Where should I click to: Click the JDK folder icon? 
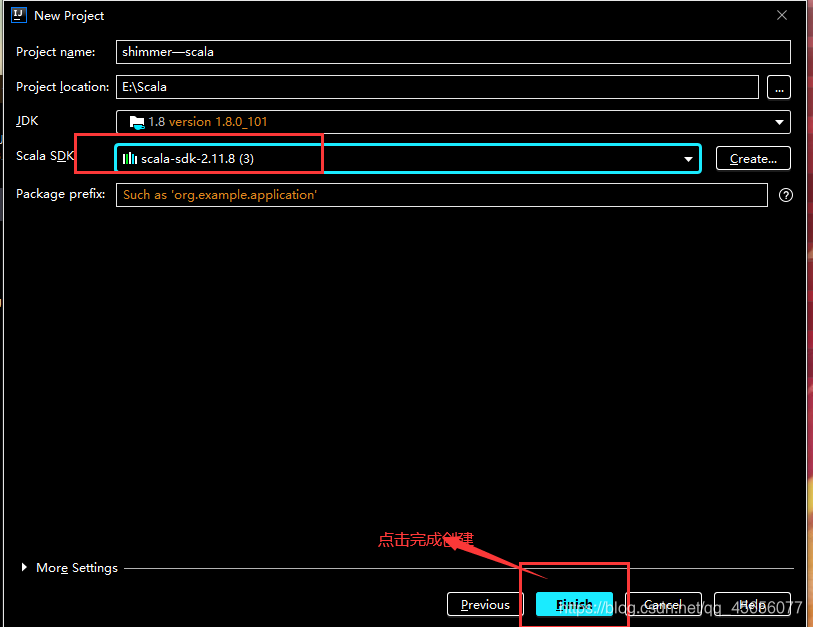[x=137, y=122]
